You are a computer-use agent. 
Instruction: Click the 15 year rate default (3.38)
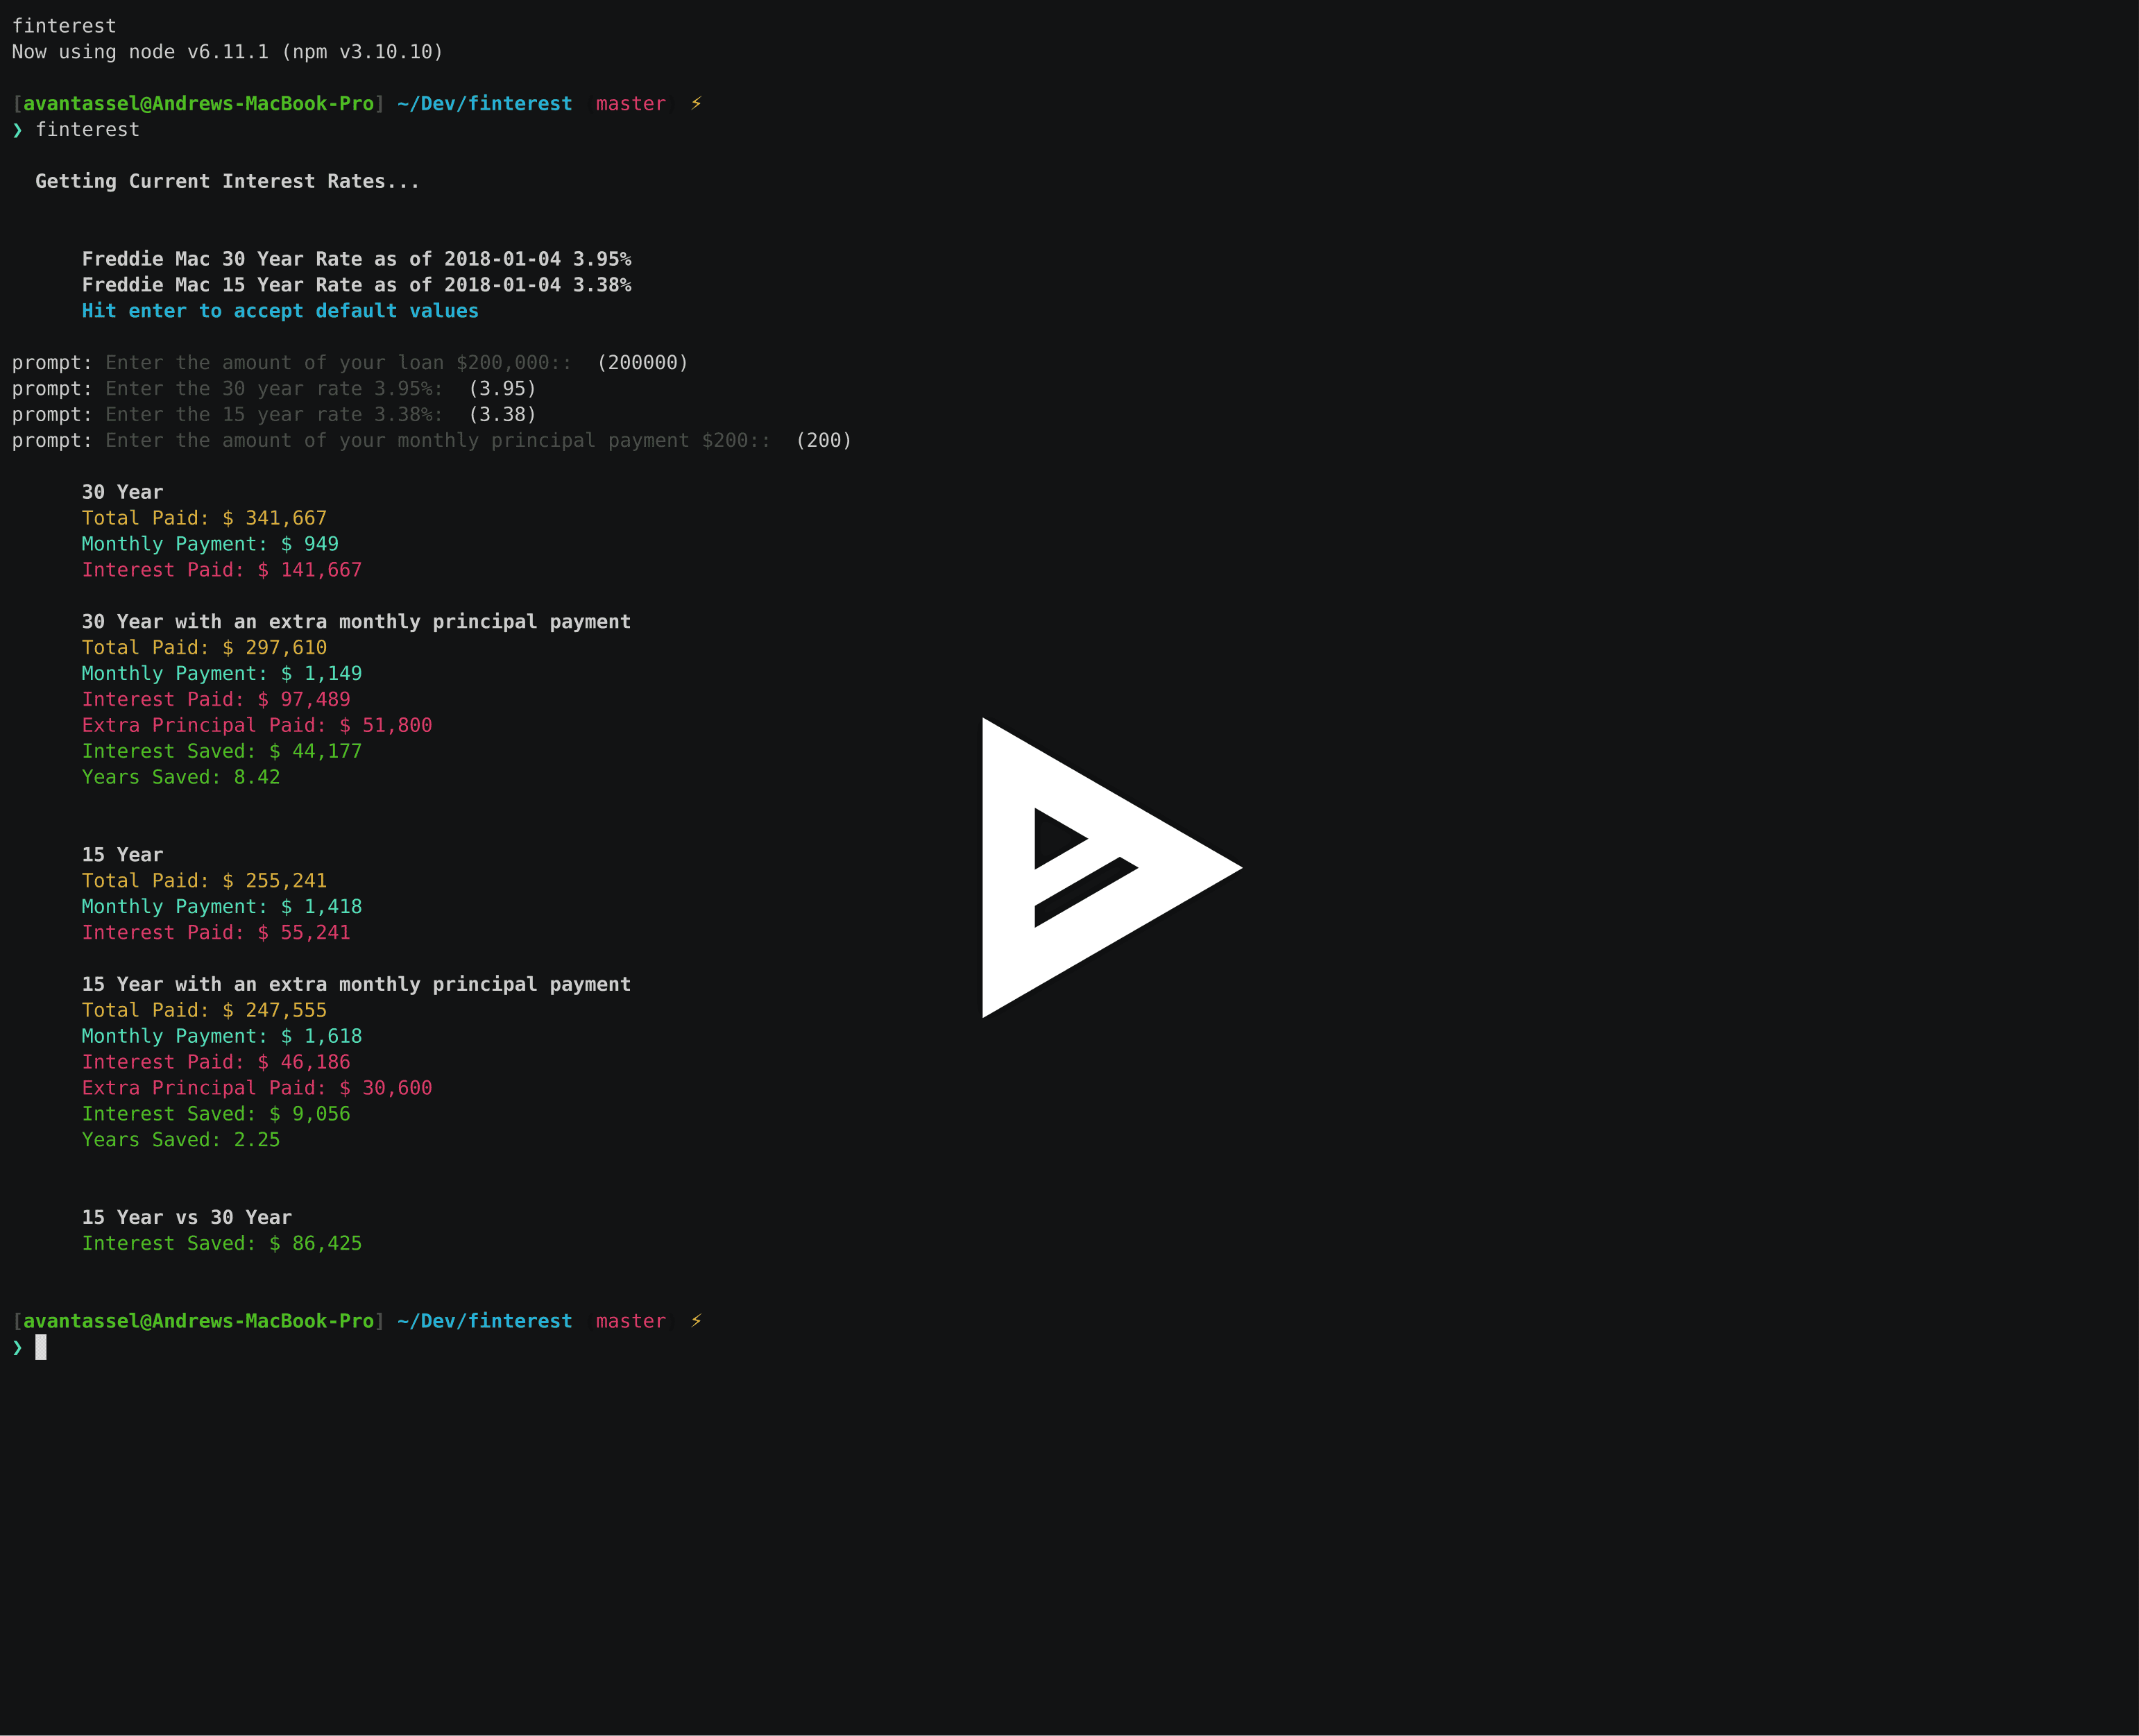(502, 415)
